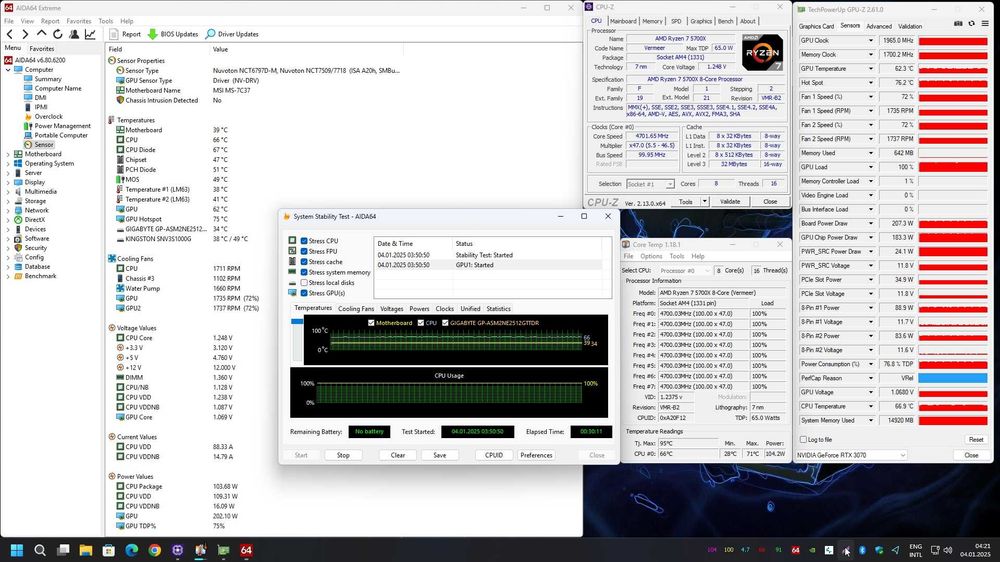Open the volume tray icon
Image resolution: width=1000 pixels, height=562 pixels.
(x=948, y=550)
